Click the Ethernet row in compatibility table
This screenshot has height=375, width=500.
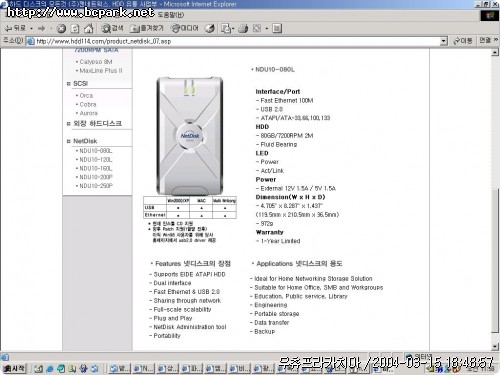tap(190, 215)
